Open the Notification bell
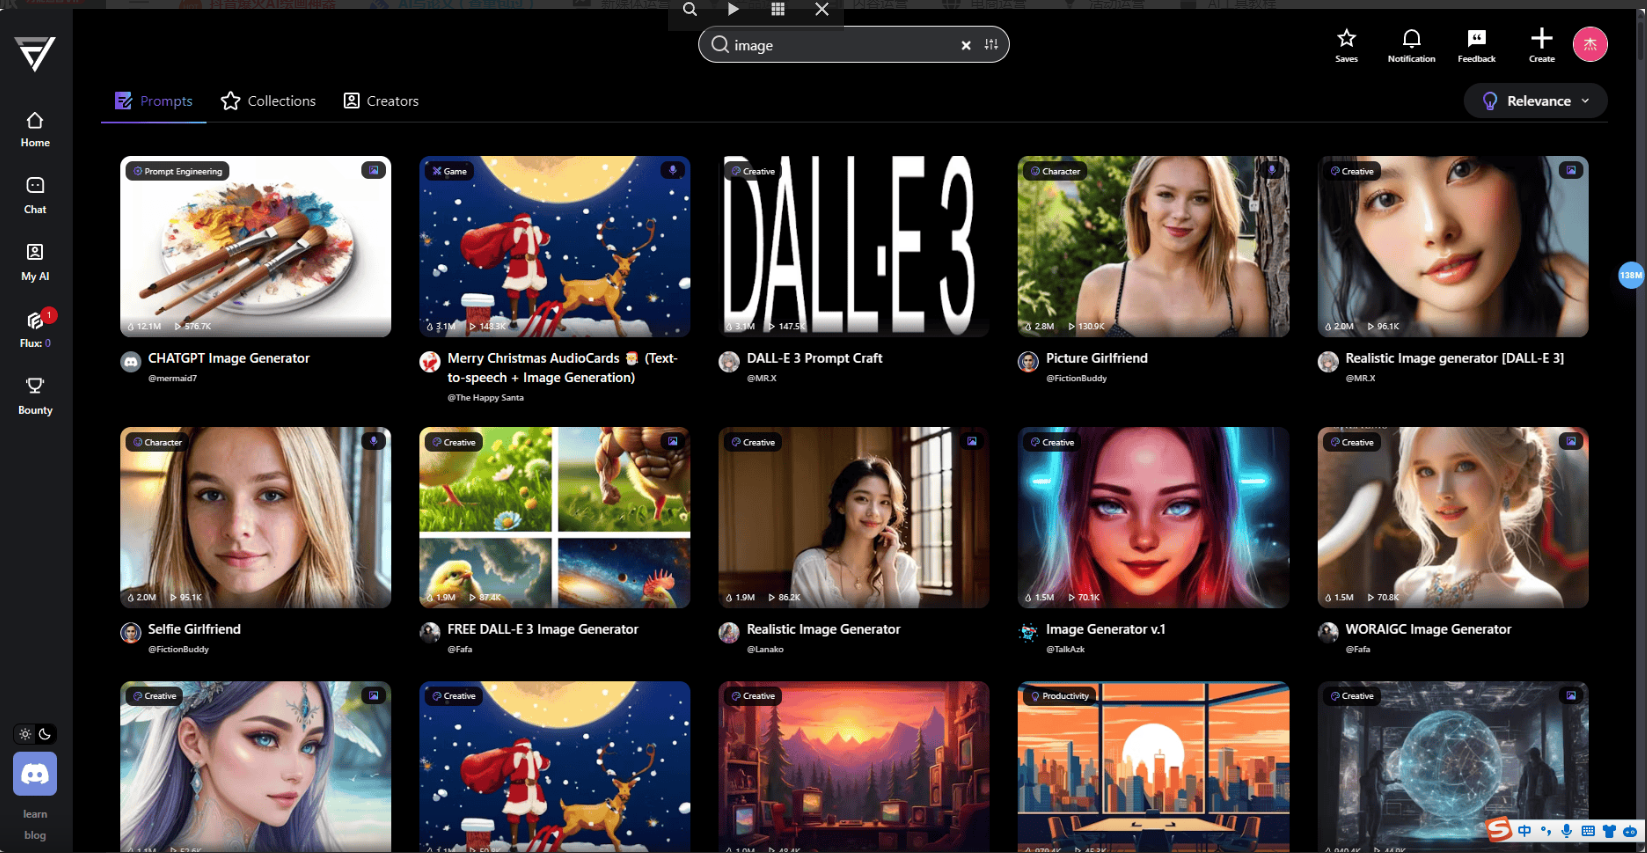This screenshot has height=853, width=1647. pos(1411,45)
